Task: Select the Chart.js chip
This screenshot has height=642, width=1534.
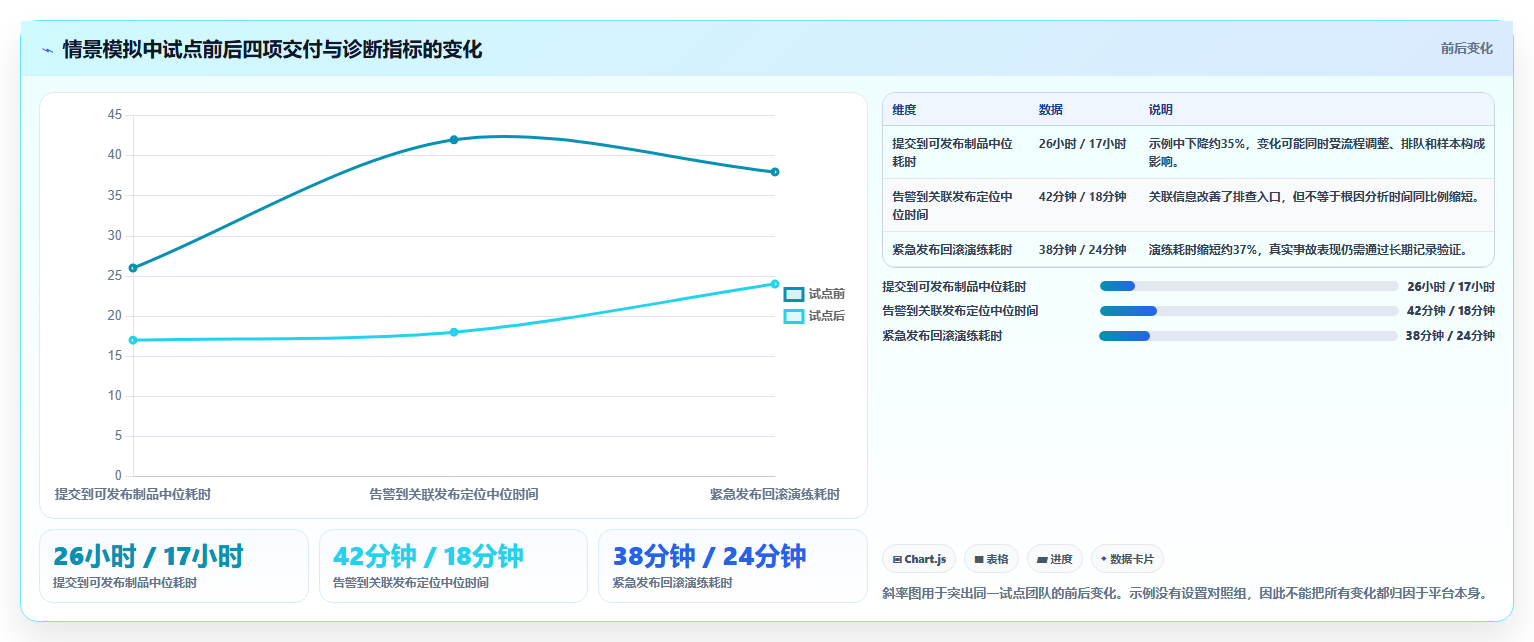Action: click(x=919, y=559)
